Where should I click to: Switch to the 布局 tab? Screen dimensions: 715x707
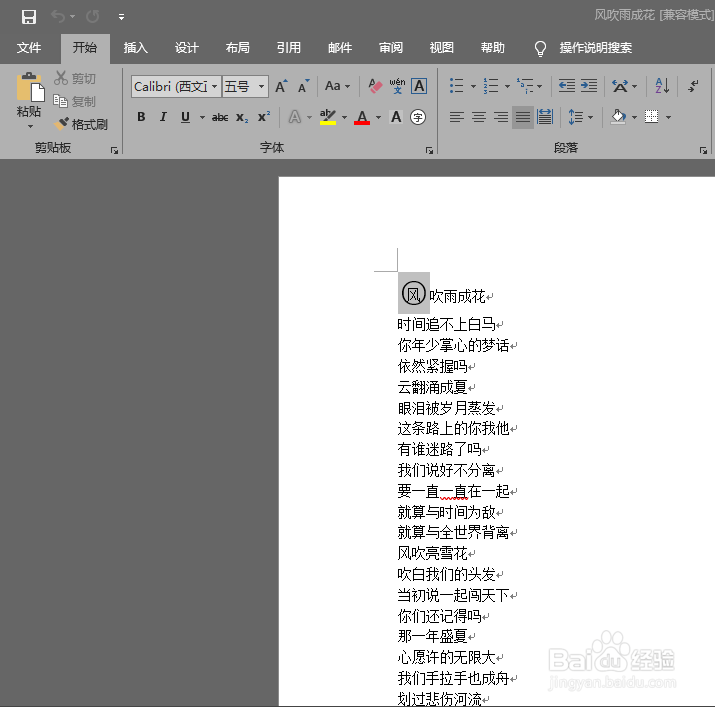(x=238, y=48)
